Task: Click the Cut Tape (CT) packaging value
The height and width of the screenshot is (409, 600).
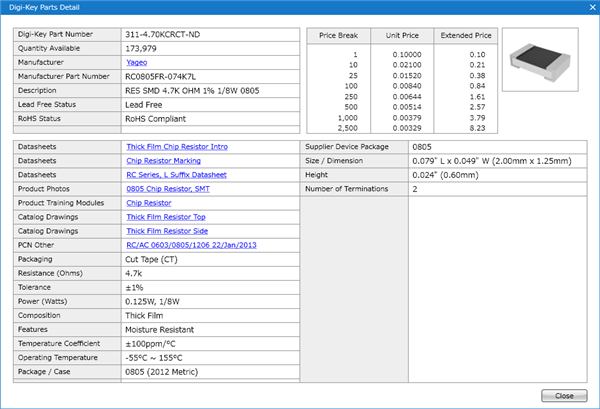Action: pos(152,259)
